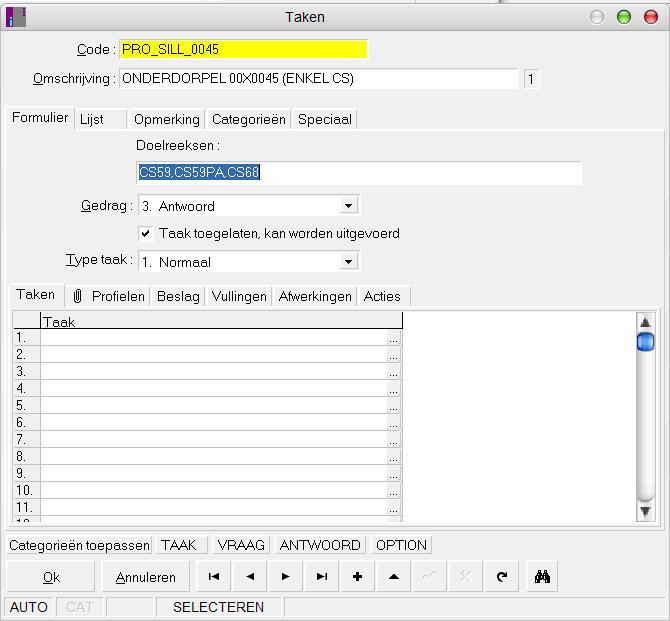Open browse ellipsis for task row 2
This screenshot has height=621, width=670.
394,355
